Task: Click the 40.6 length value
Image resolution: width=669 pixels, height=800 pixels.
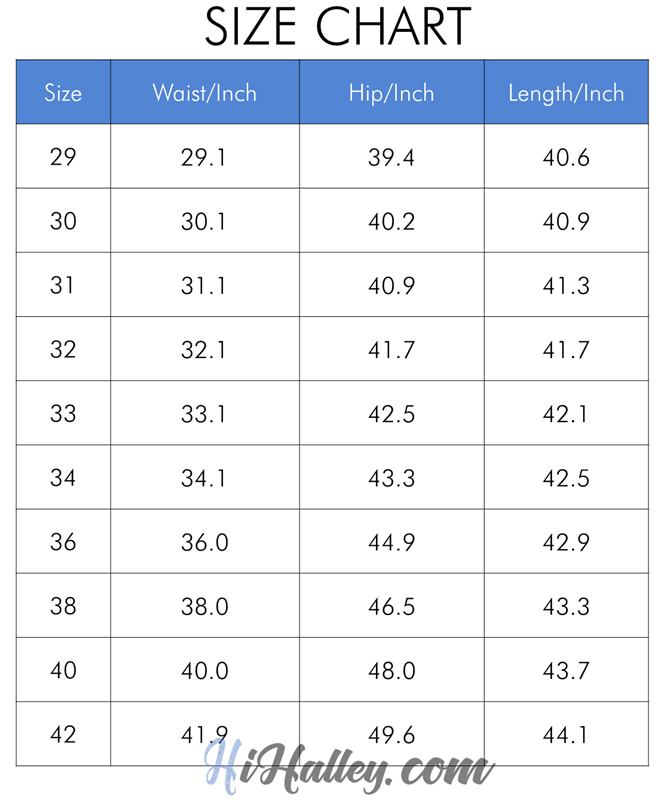Action: 566,157
